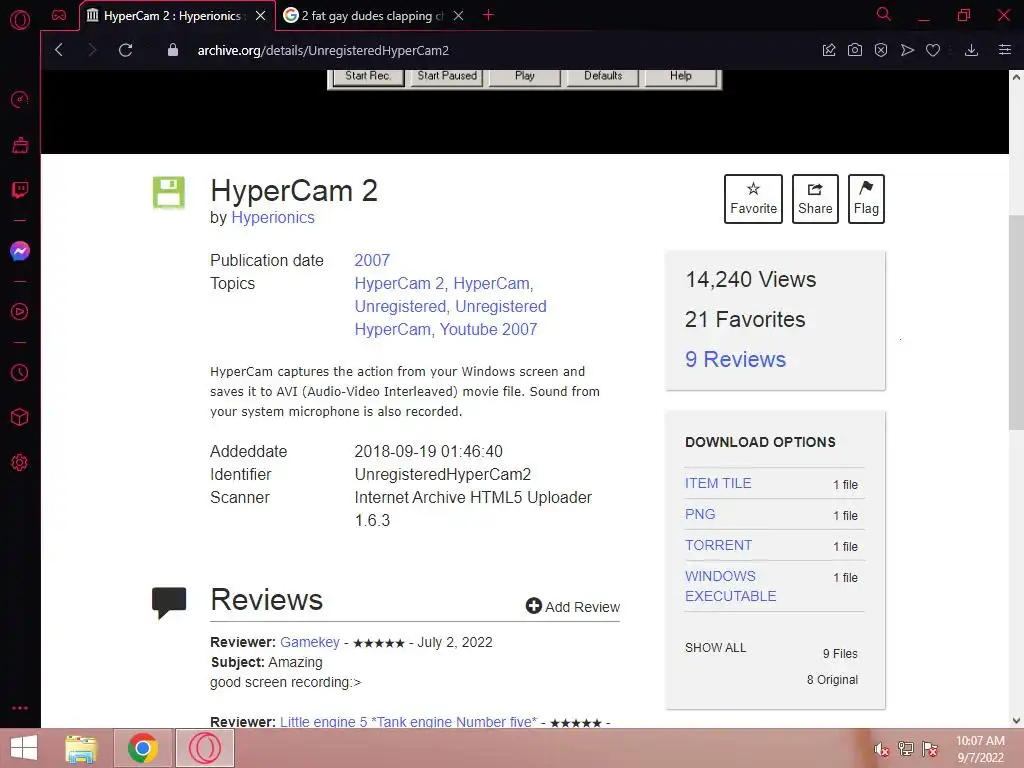Viewport: 1024px width, 768px height.
Task: Click the Opera GX taskbar icon
Action: [204, 748]
